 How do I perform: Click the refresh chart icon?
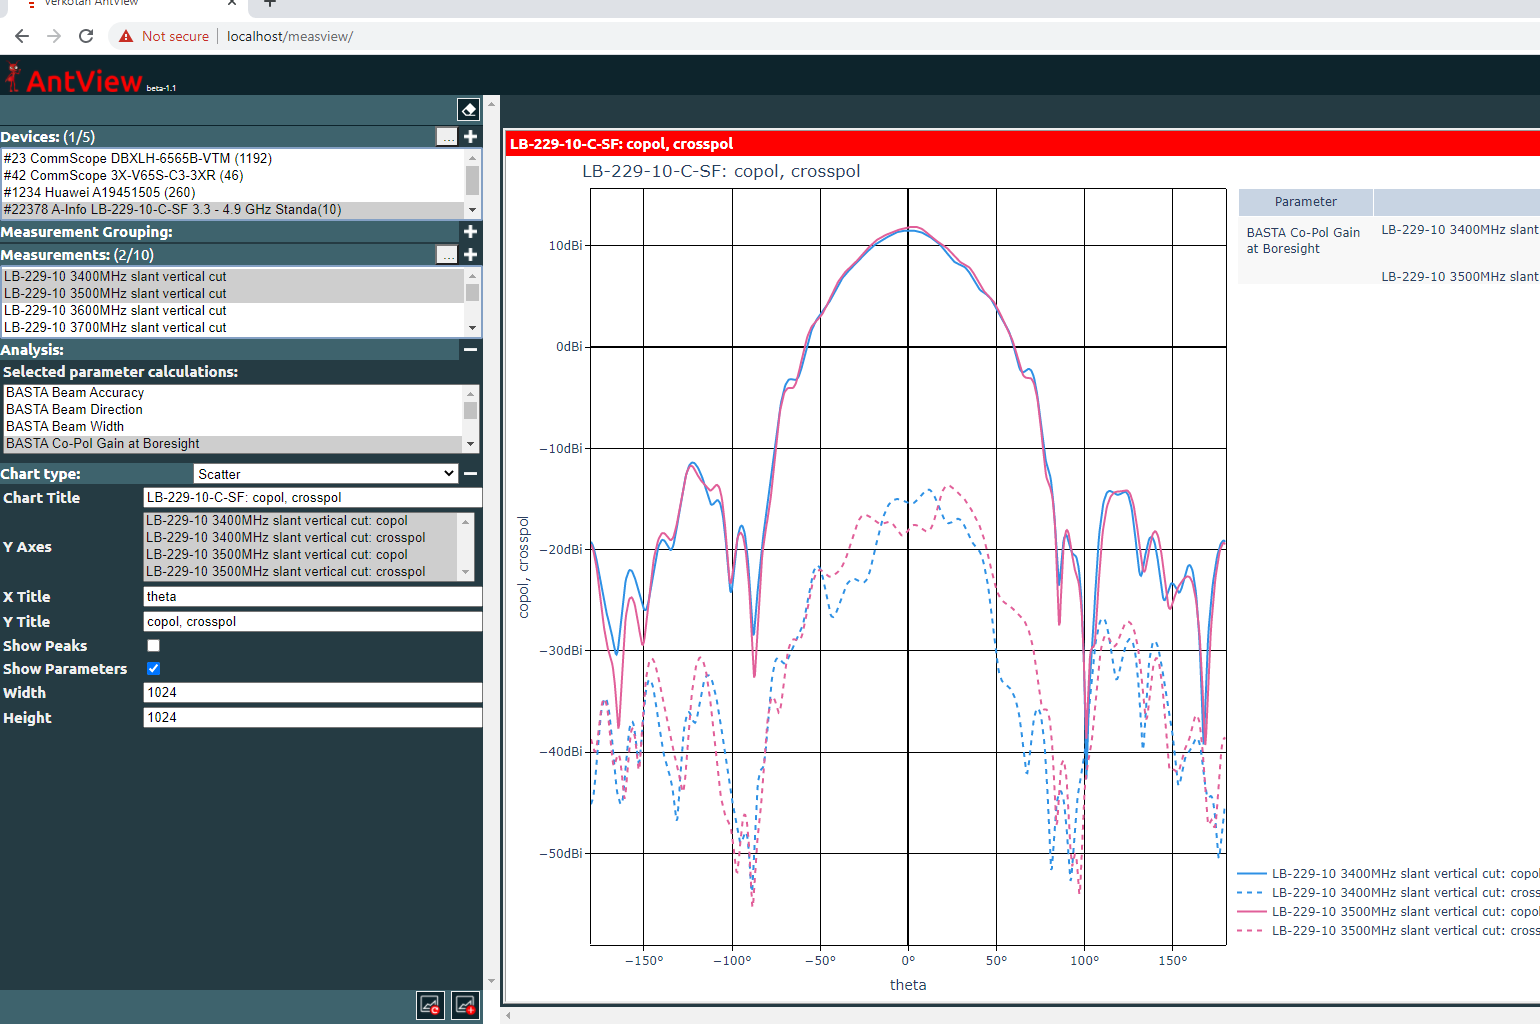pyautogui.click(x=430, y=1005)
